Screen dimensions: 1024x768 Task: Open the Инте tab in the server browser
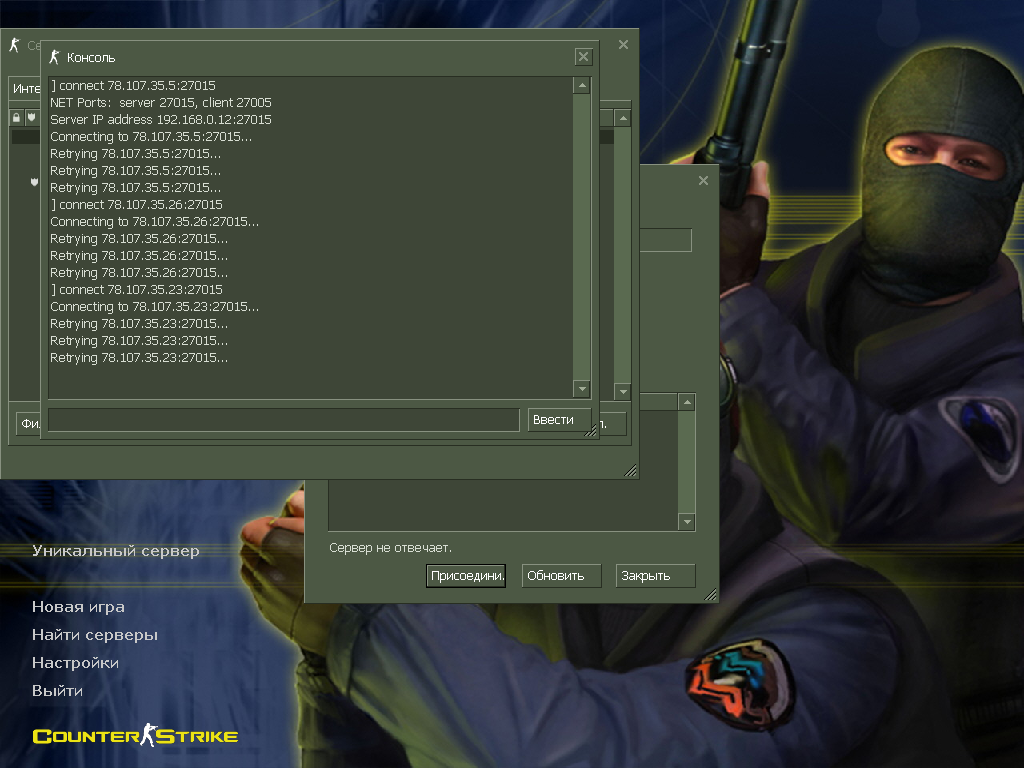[x=26, y=88]
